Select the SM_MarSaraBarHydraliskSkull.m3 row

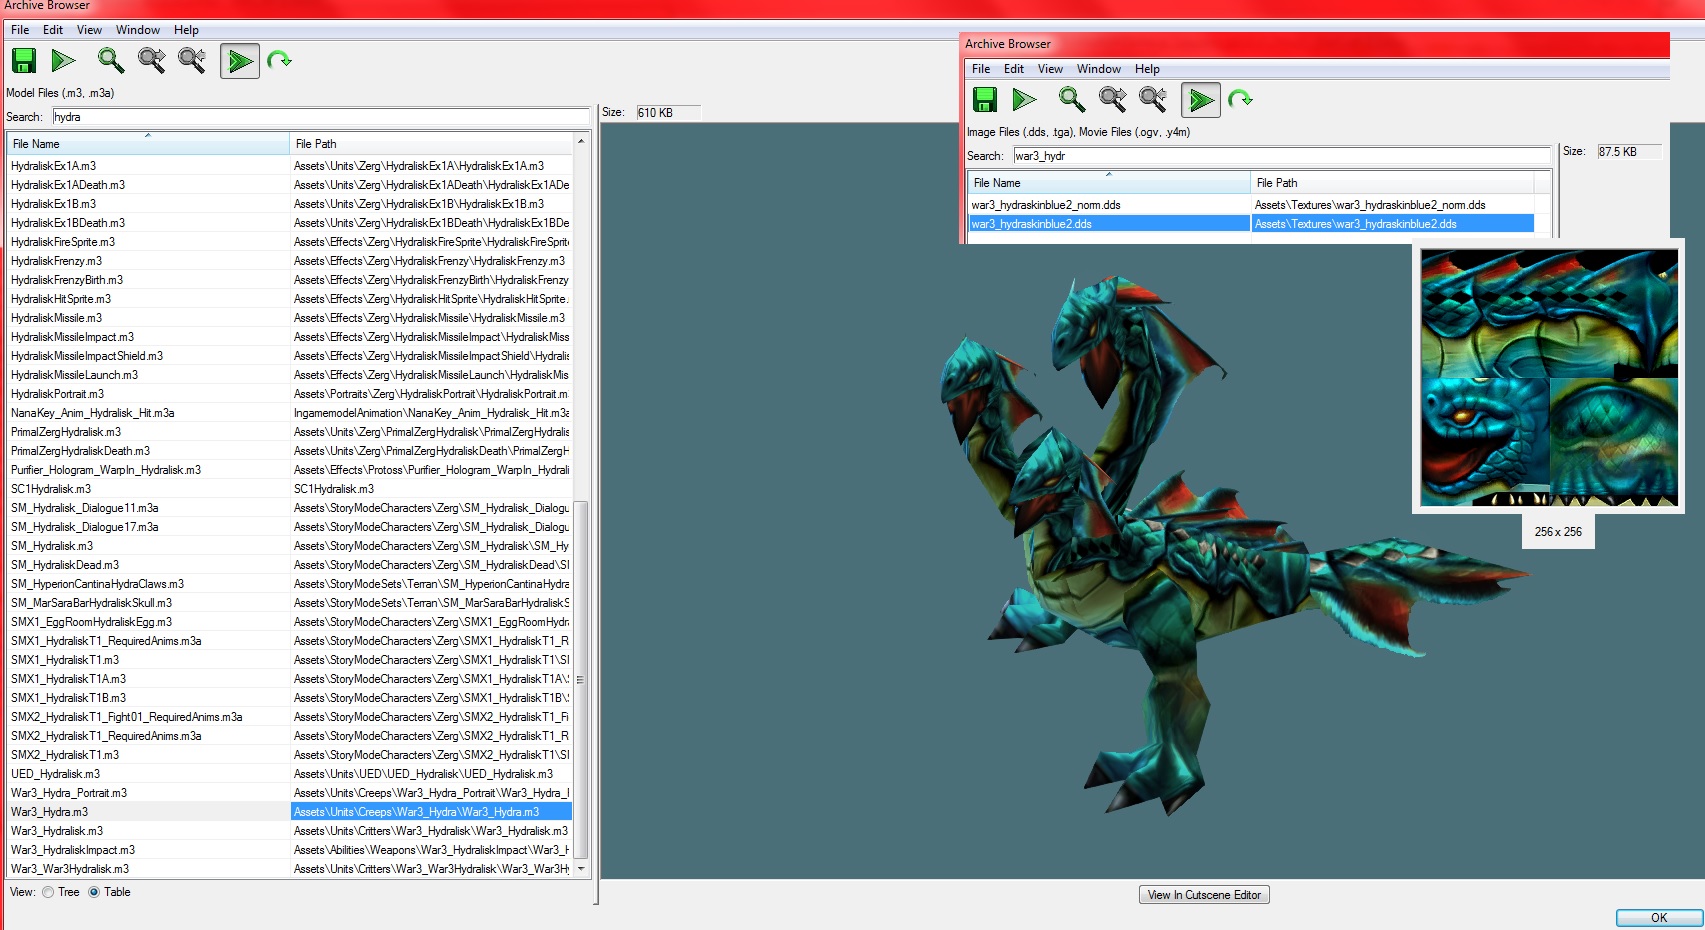coord(290,603)
